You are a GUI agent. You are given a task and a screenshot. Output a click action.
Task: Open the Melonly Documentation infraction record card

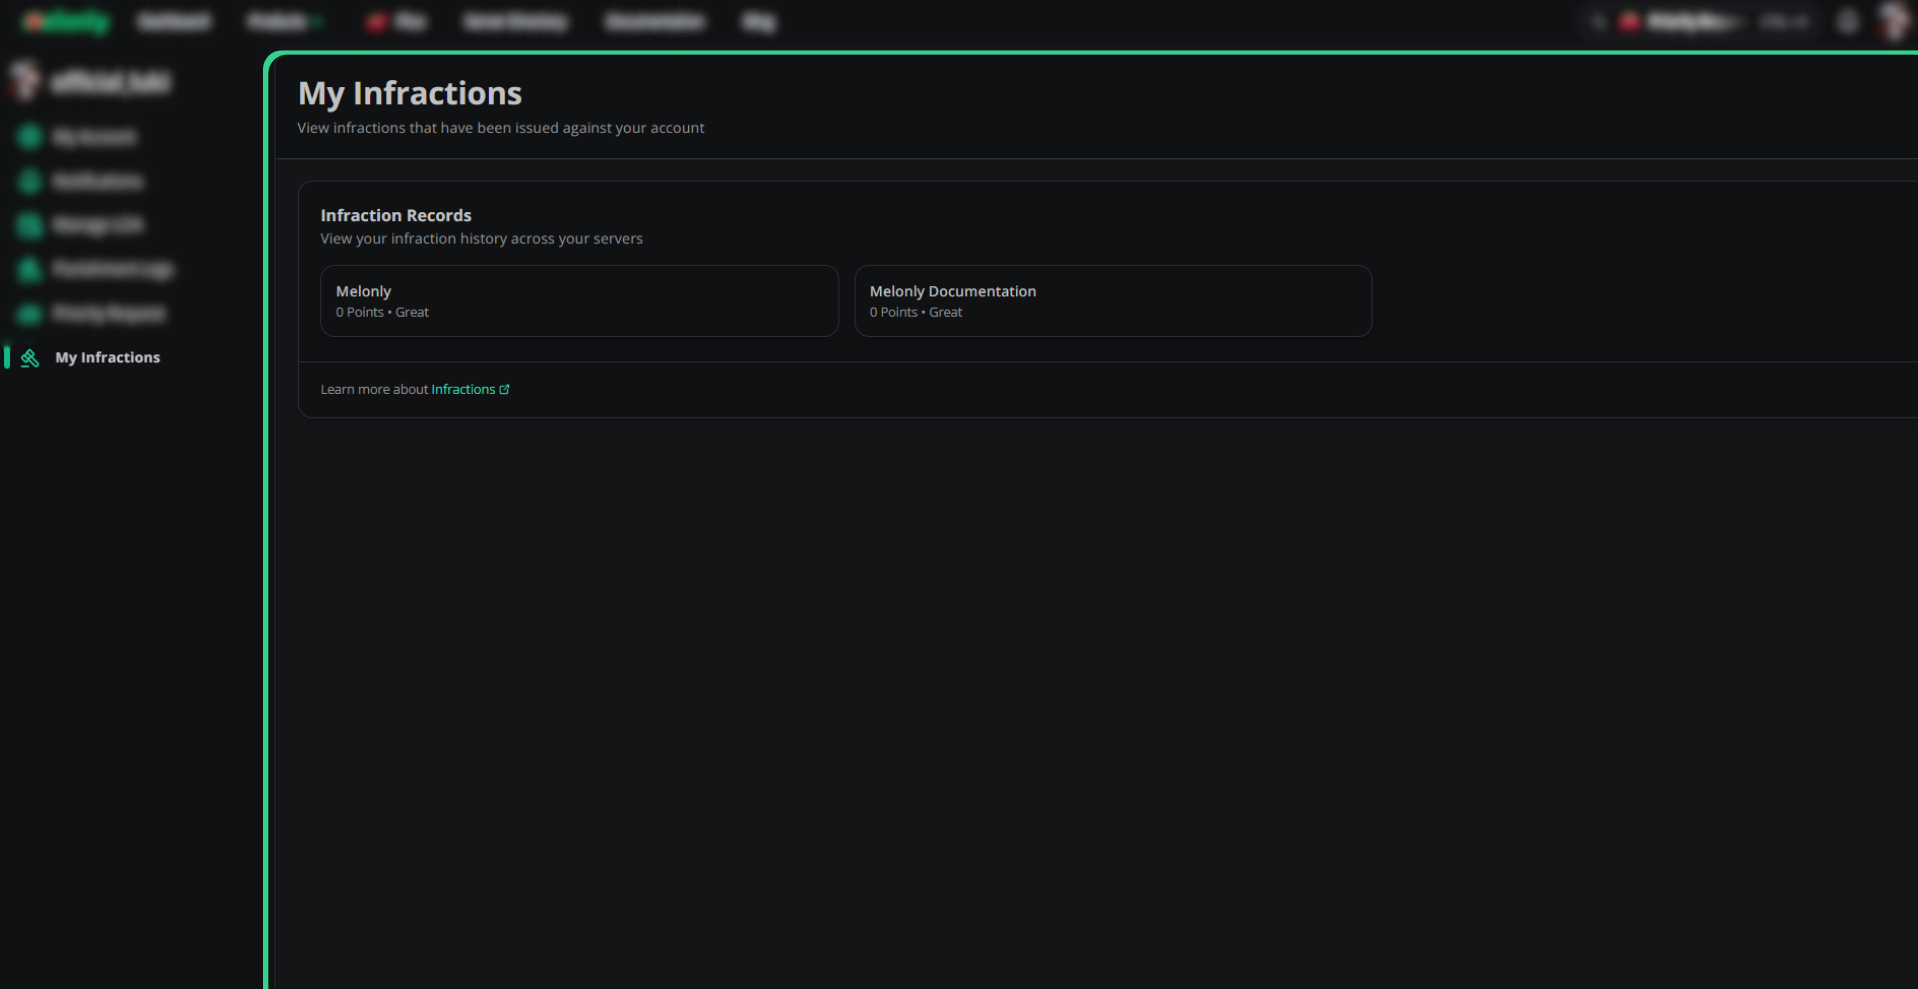1113,301
